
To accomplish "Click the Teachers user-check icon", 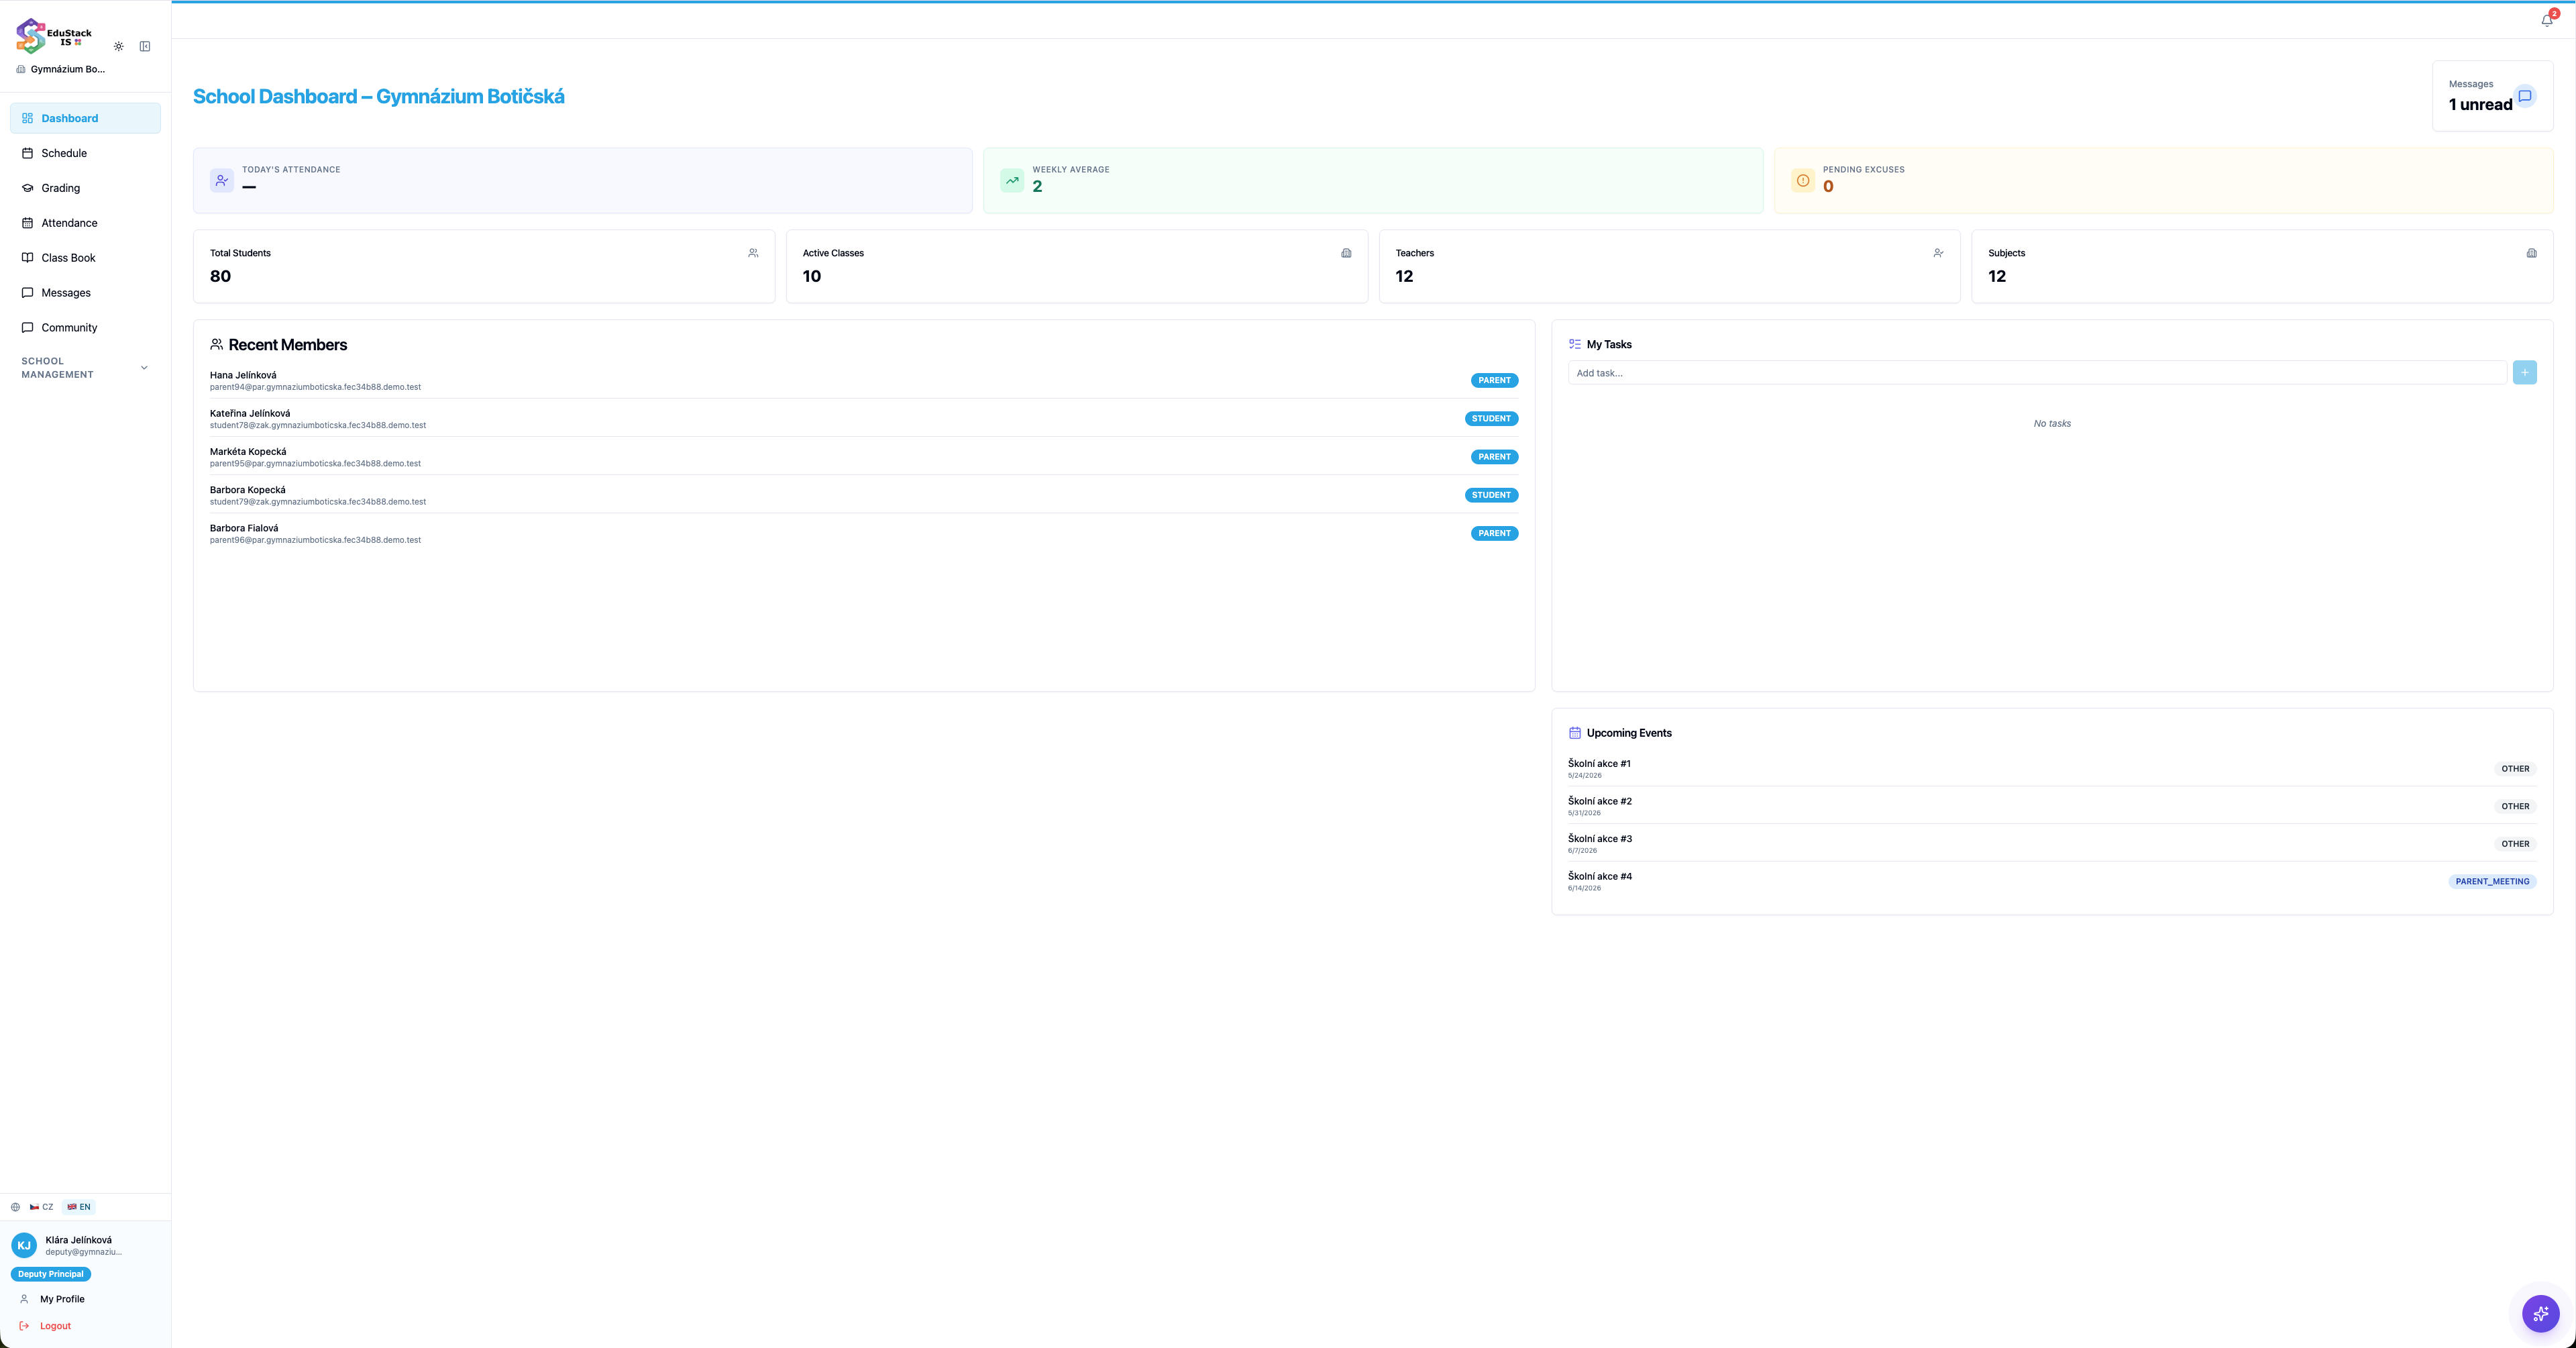I will point(1938,253).
